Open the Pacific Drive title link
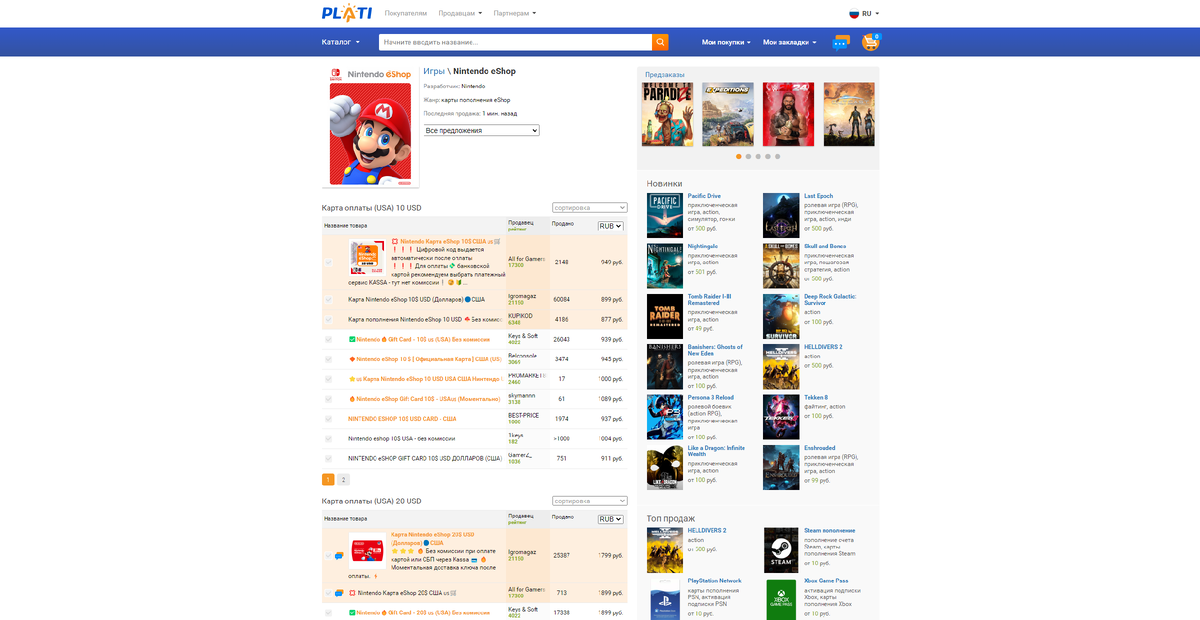Viewport: 1200px width, 620px height. point(704,196)
